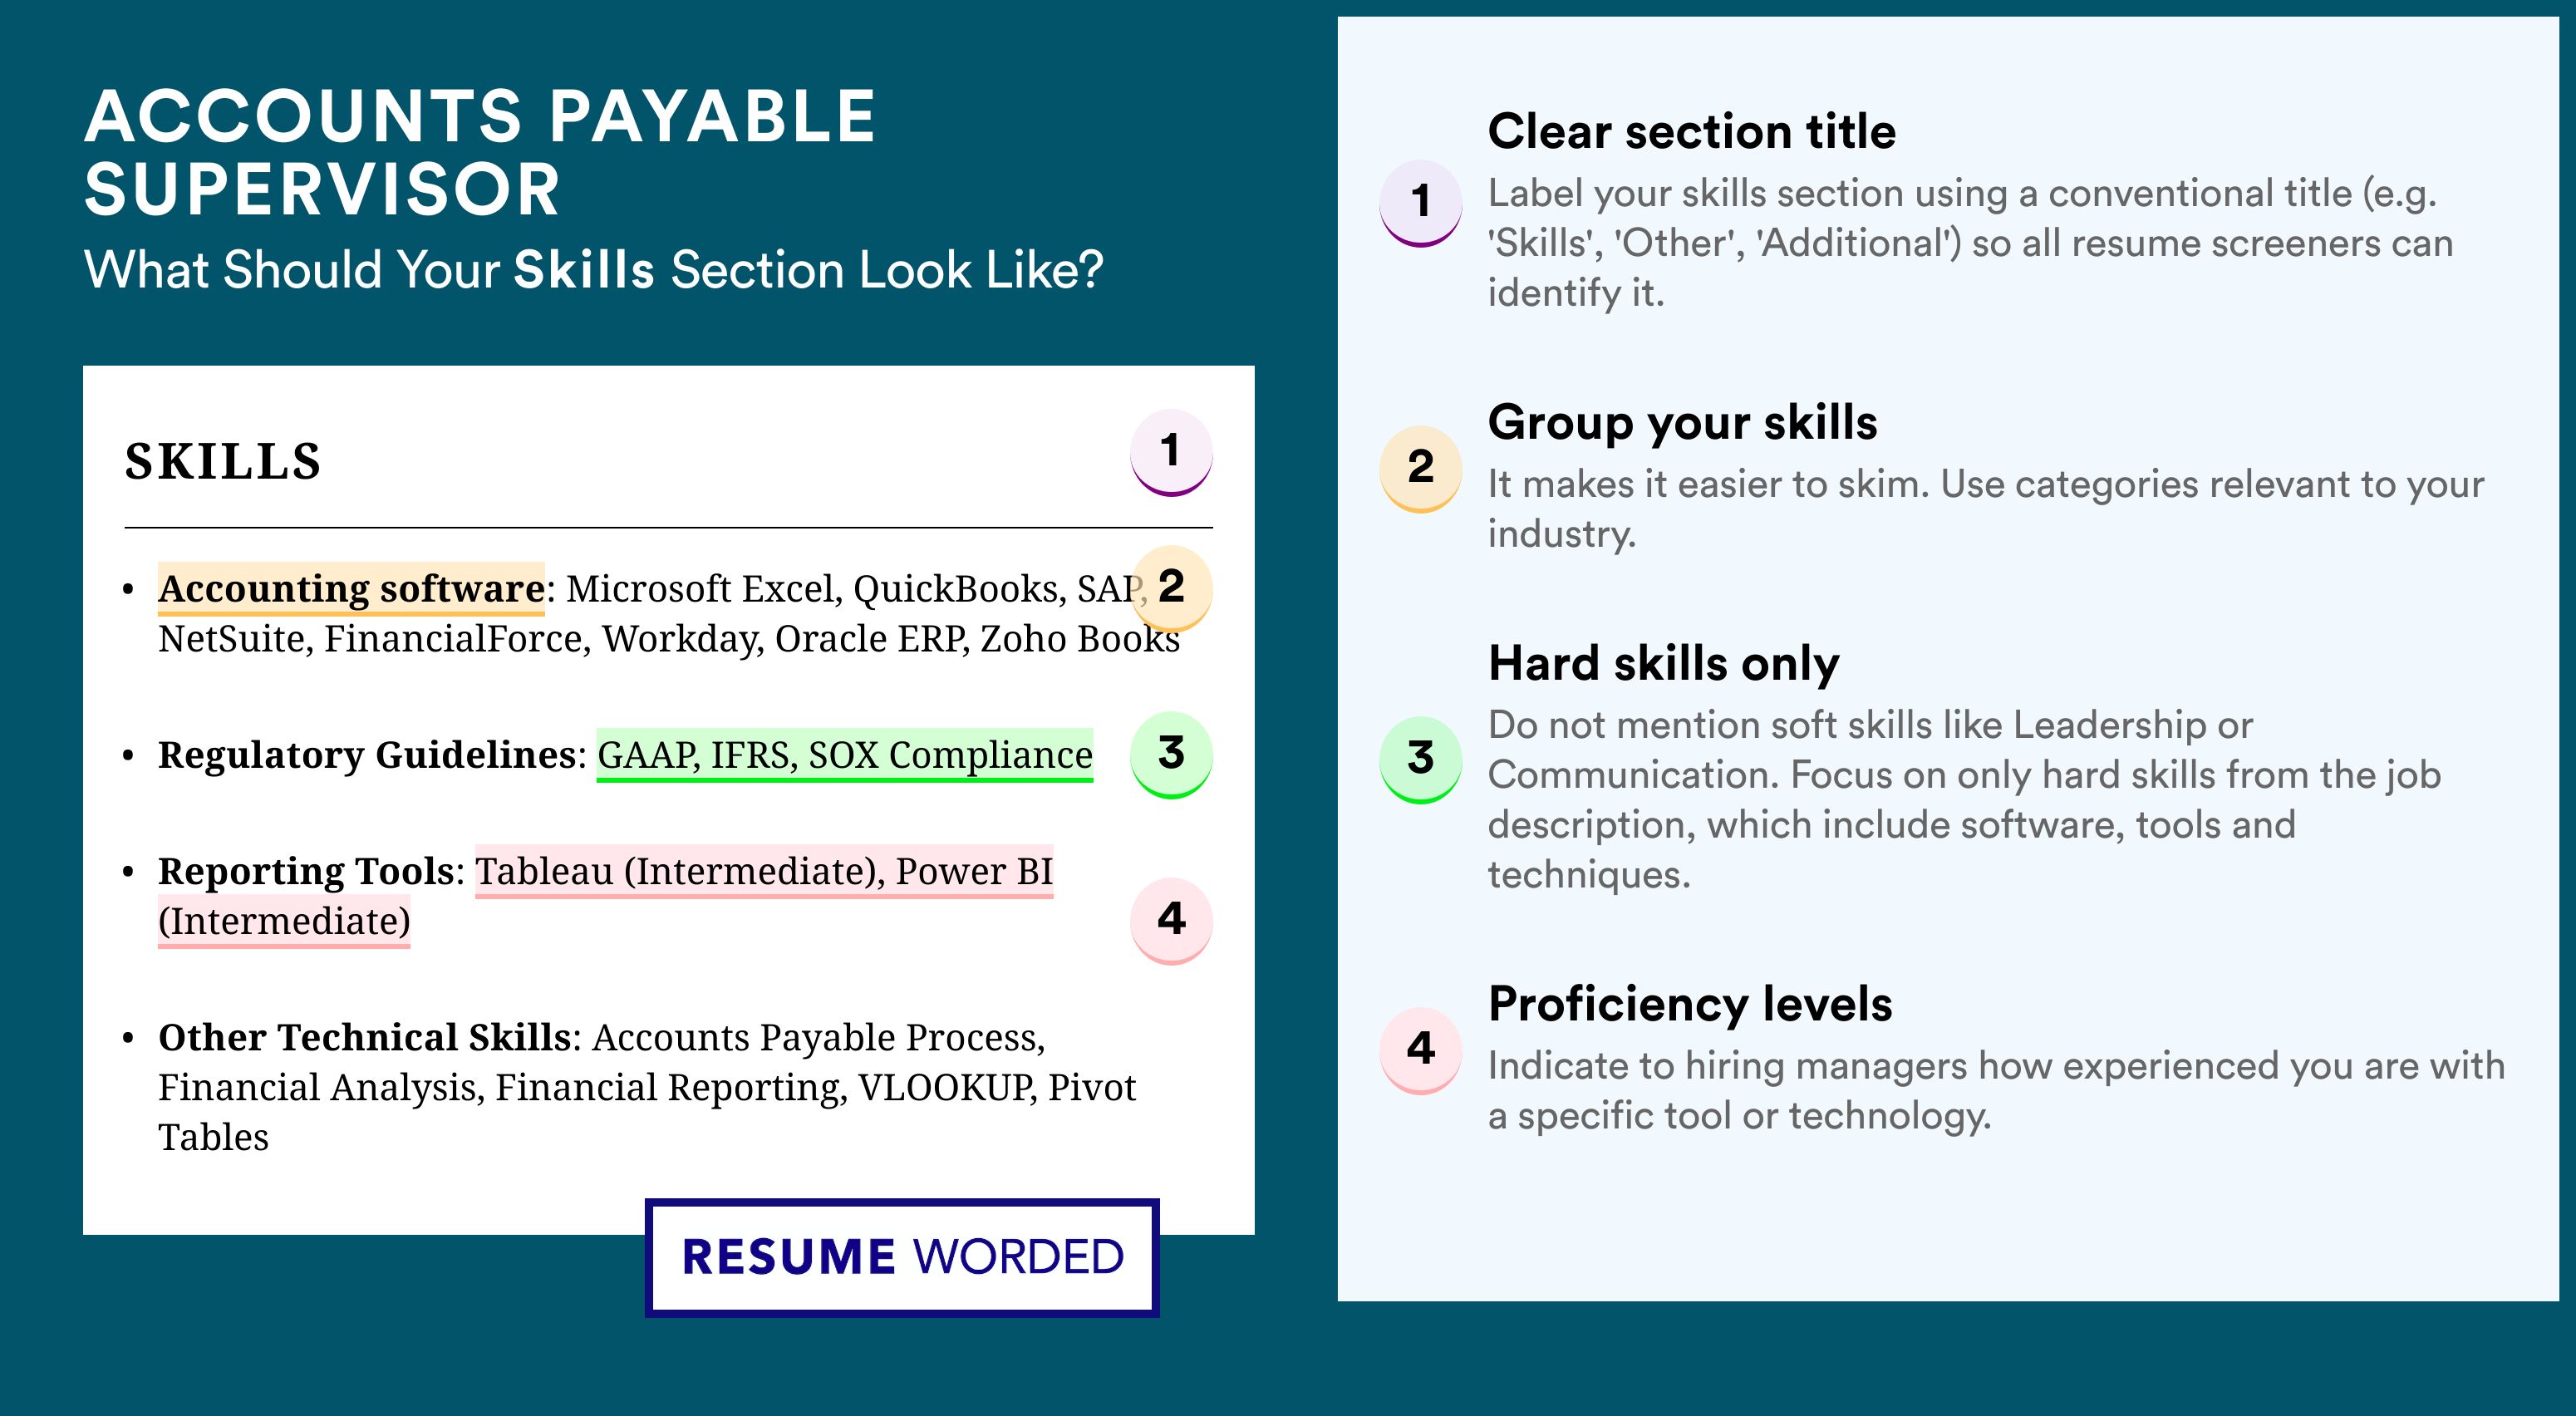Screen dimensions: 2576x1416
Task: Click green highlighted GAAP, IFRS, SOX Compliance text
Action: (845, 755)
